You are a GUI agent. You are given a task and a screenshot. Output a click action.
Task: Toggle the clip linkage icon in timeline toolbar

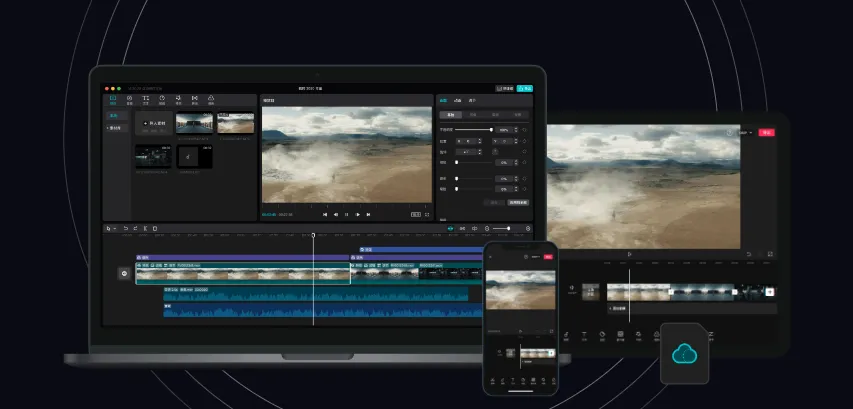474,228
